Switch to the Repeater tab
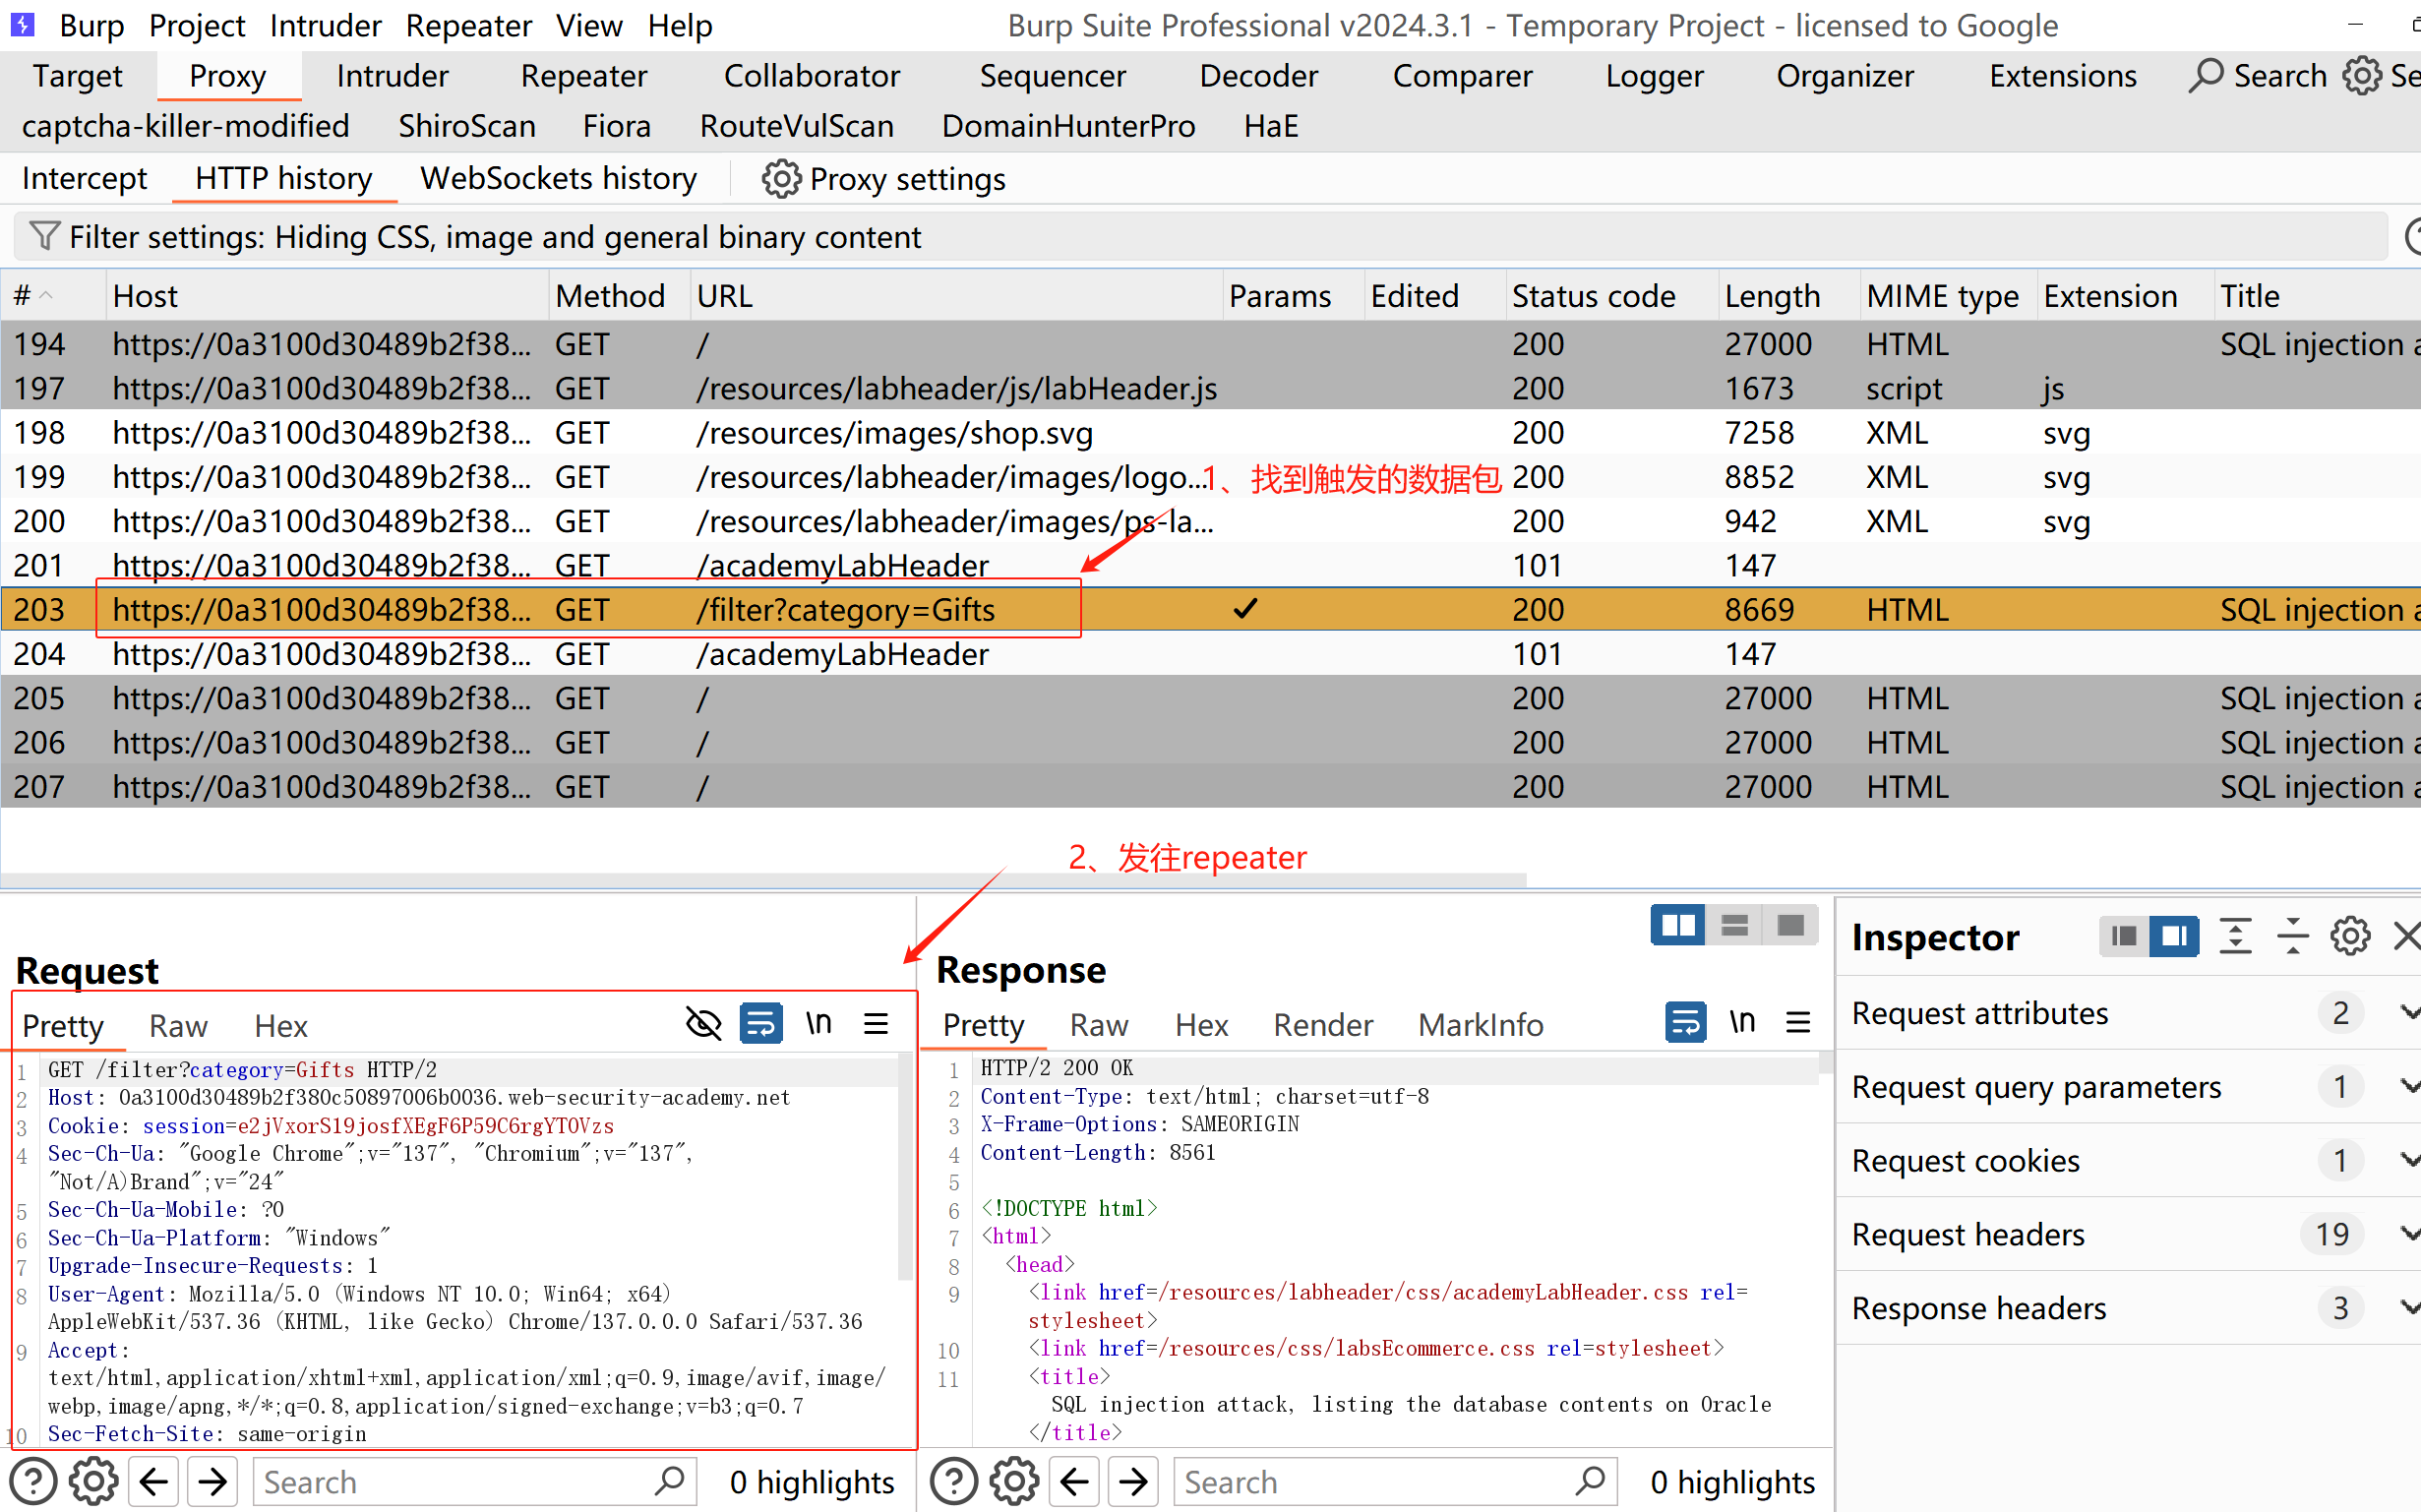Viewport: 2421px width, 1512px height. (x=583, y=76)
